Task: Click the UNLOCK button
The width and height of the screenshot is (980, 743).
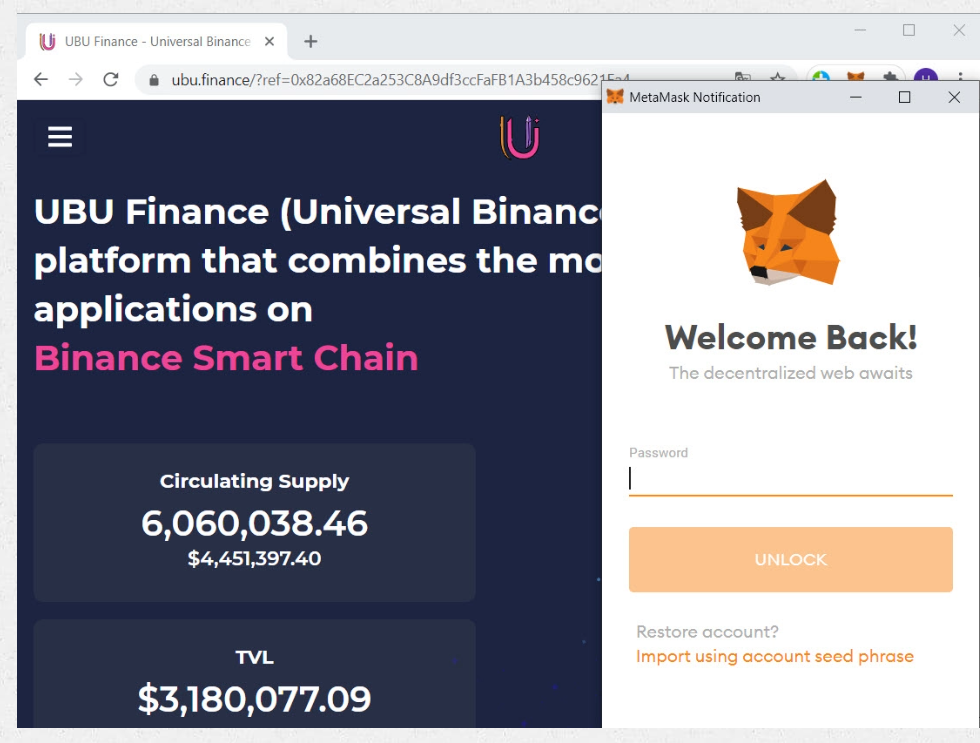Action: pyautogui.click(x=791, y=559)
